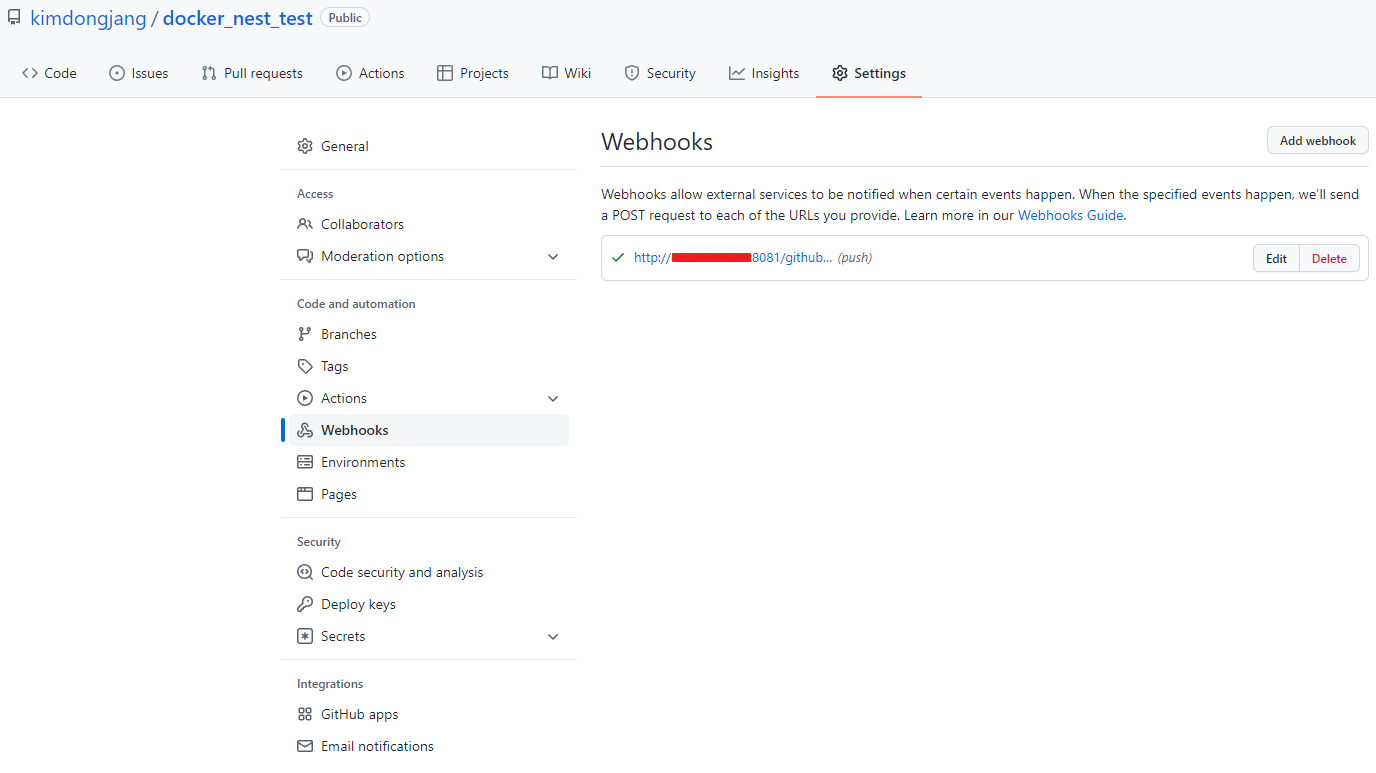Image resolution: width=1376 pixels, height=773 pixels.
Task: Click the Collaborators people icon
Action: [x=305, y=224]
